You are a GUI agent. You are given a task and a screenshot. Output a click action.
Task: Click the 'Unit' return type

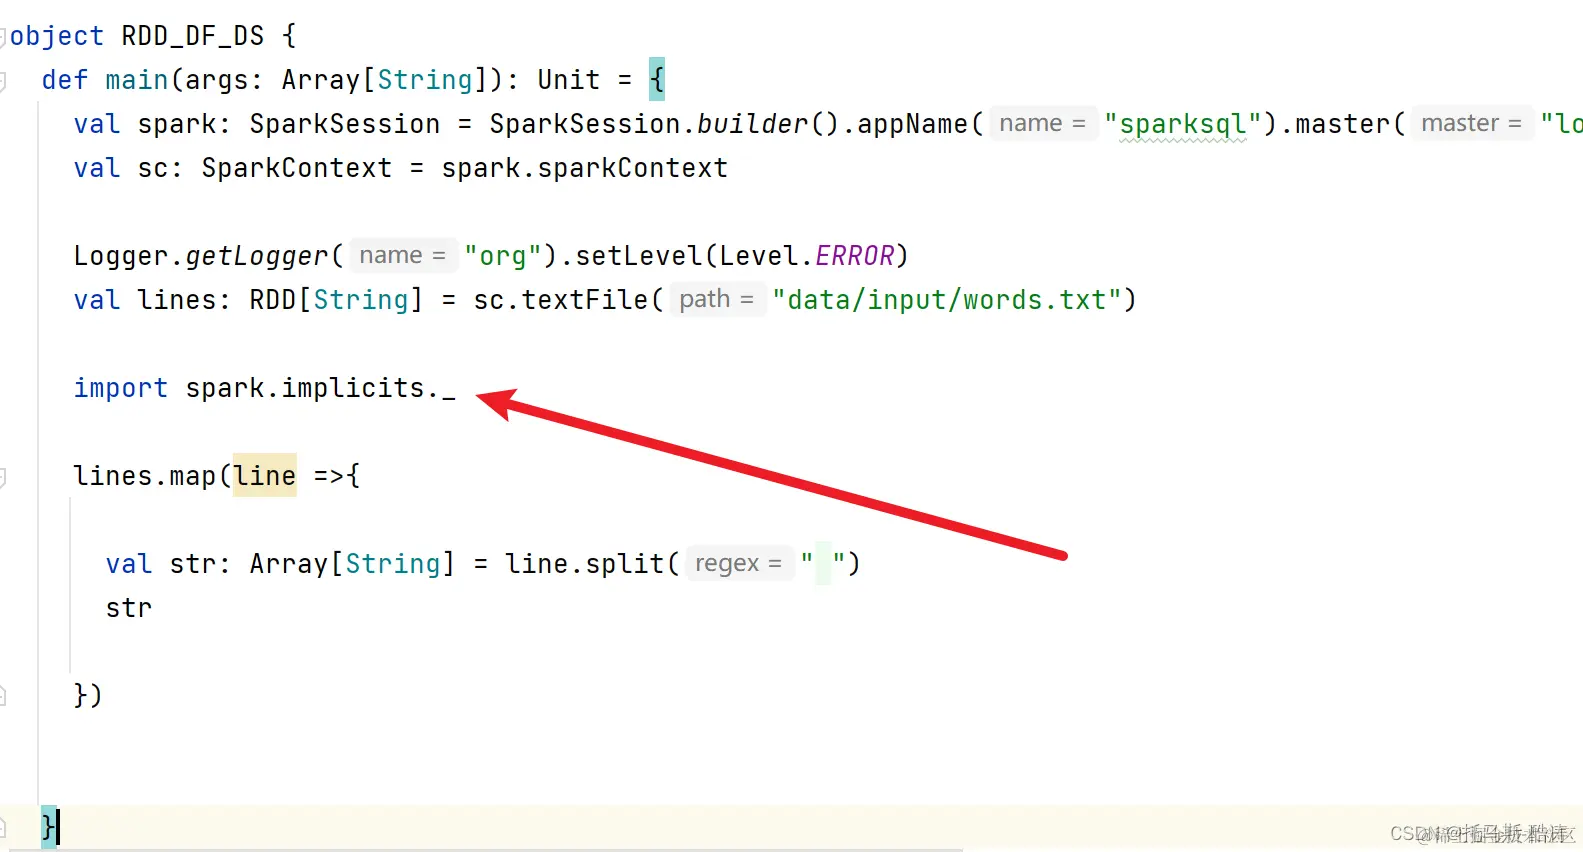(569, 80)
